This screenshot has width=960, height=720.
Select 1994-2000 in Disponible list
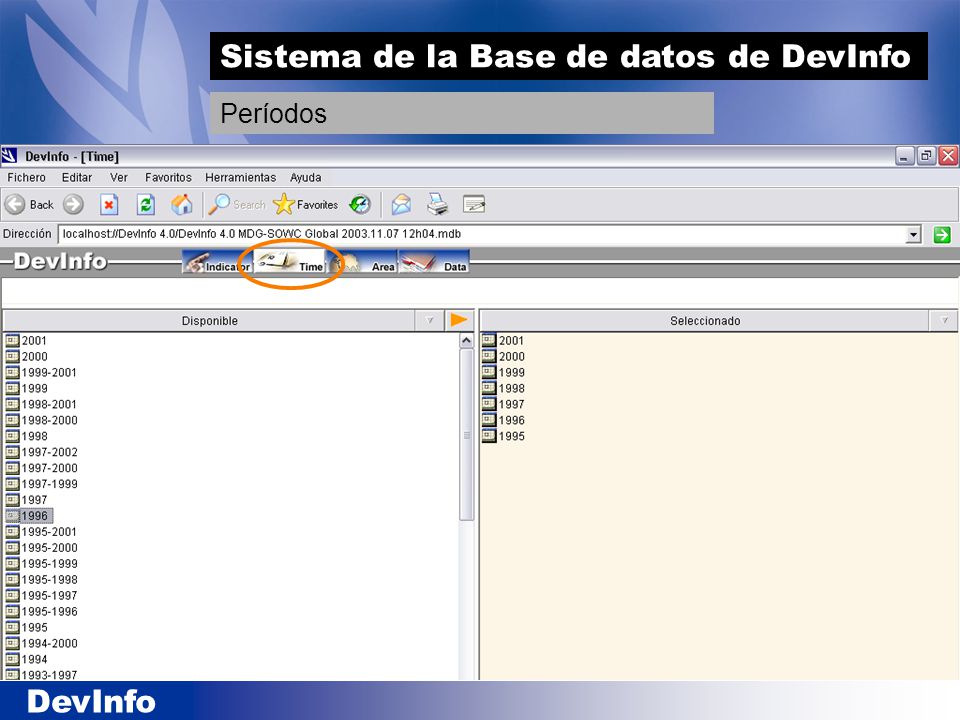[x=42, y=643]
